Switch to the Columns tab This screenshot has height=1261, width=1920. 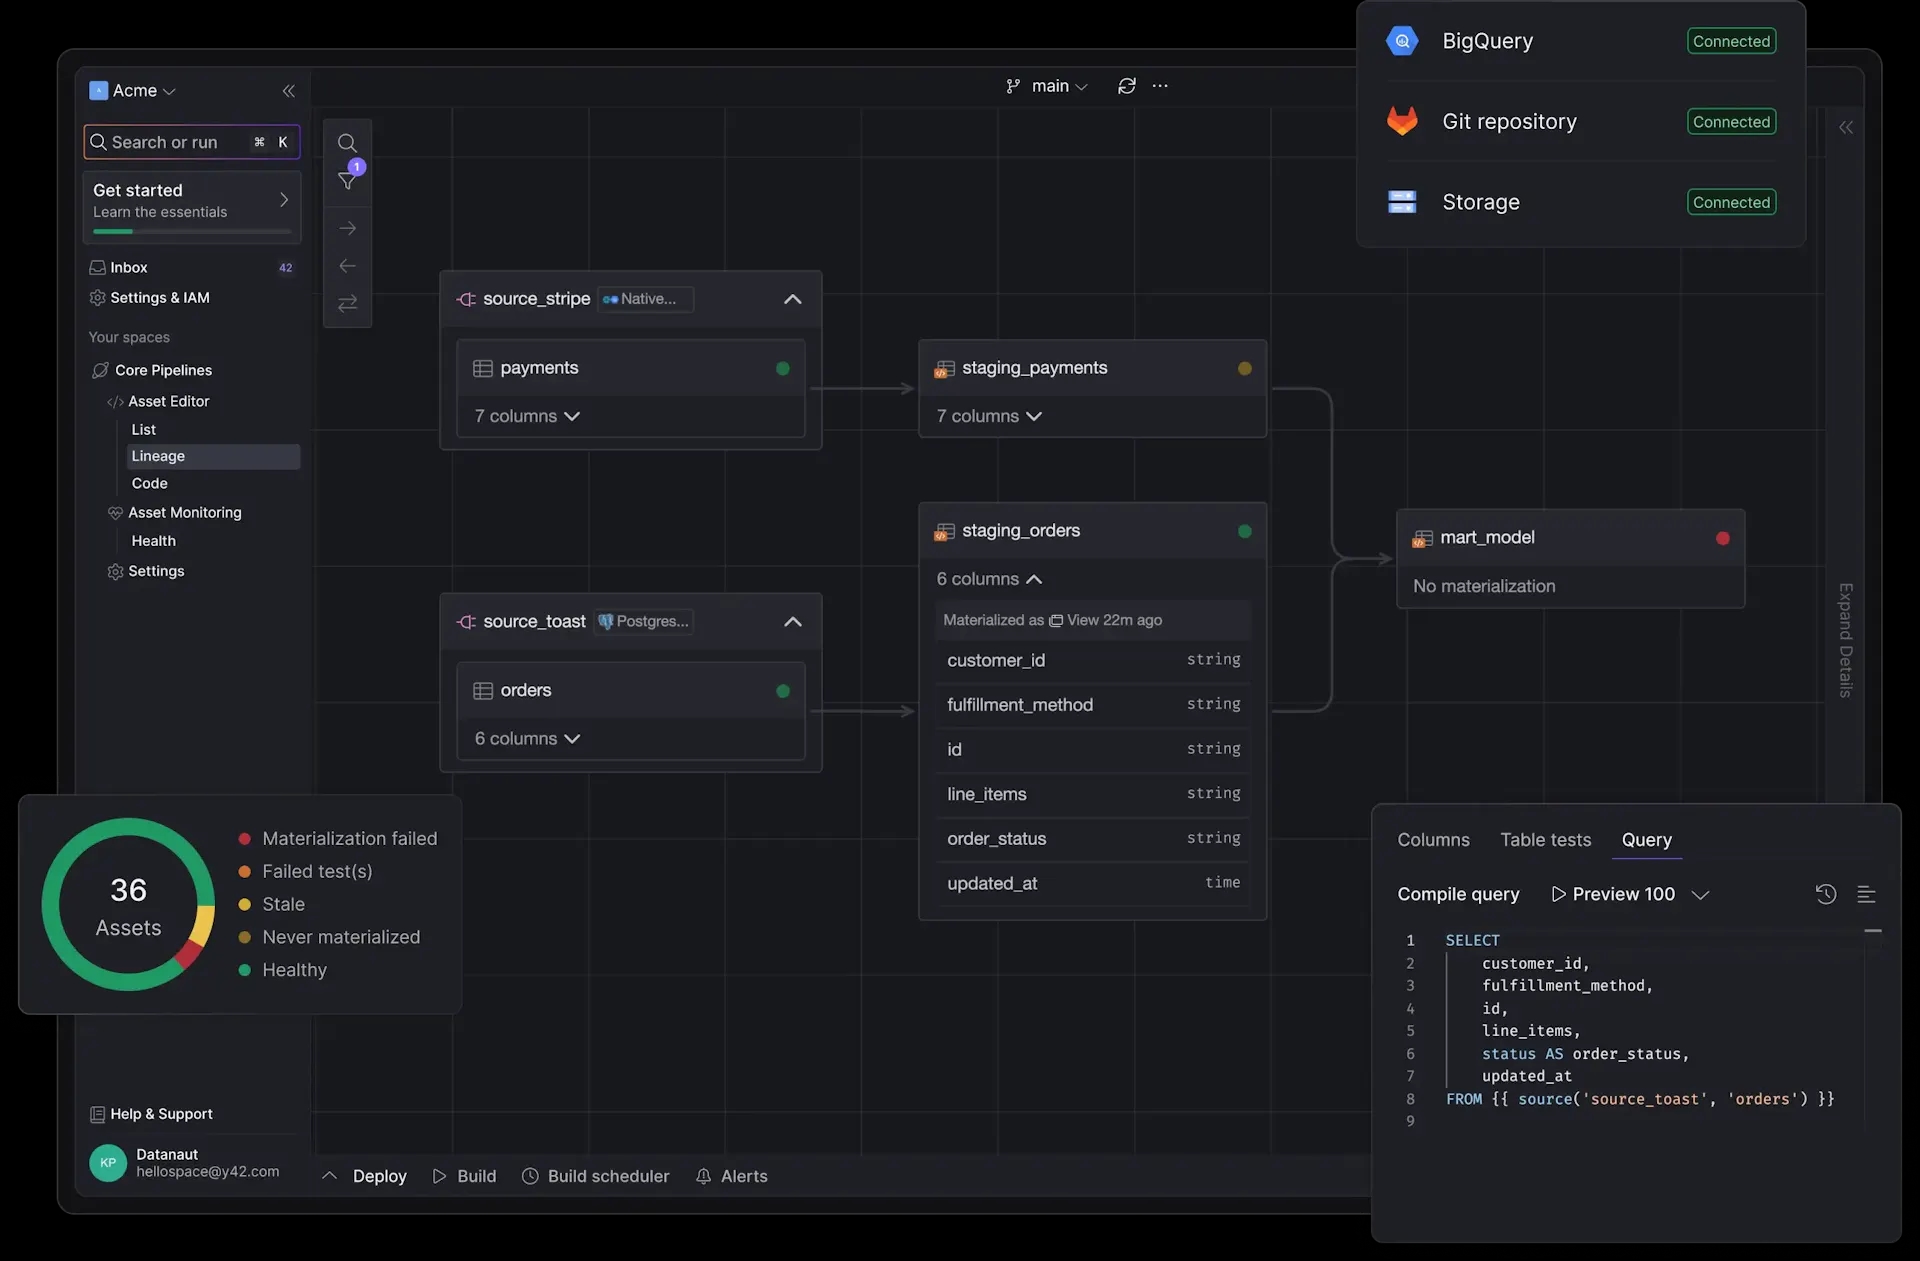[1433, 840]
